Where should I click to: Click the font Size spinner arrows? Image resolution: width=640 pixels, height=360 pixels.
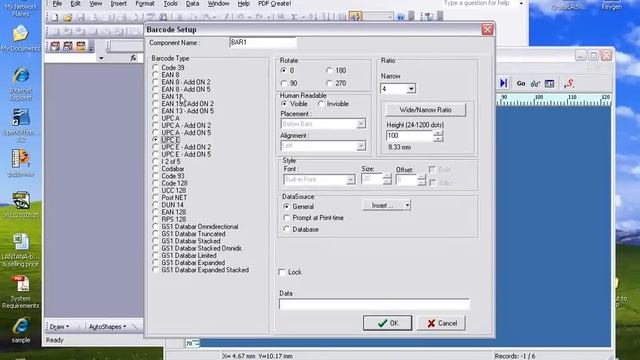point(387,179)
